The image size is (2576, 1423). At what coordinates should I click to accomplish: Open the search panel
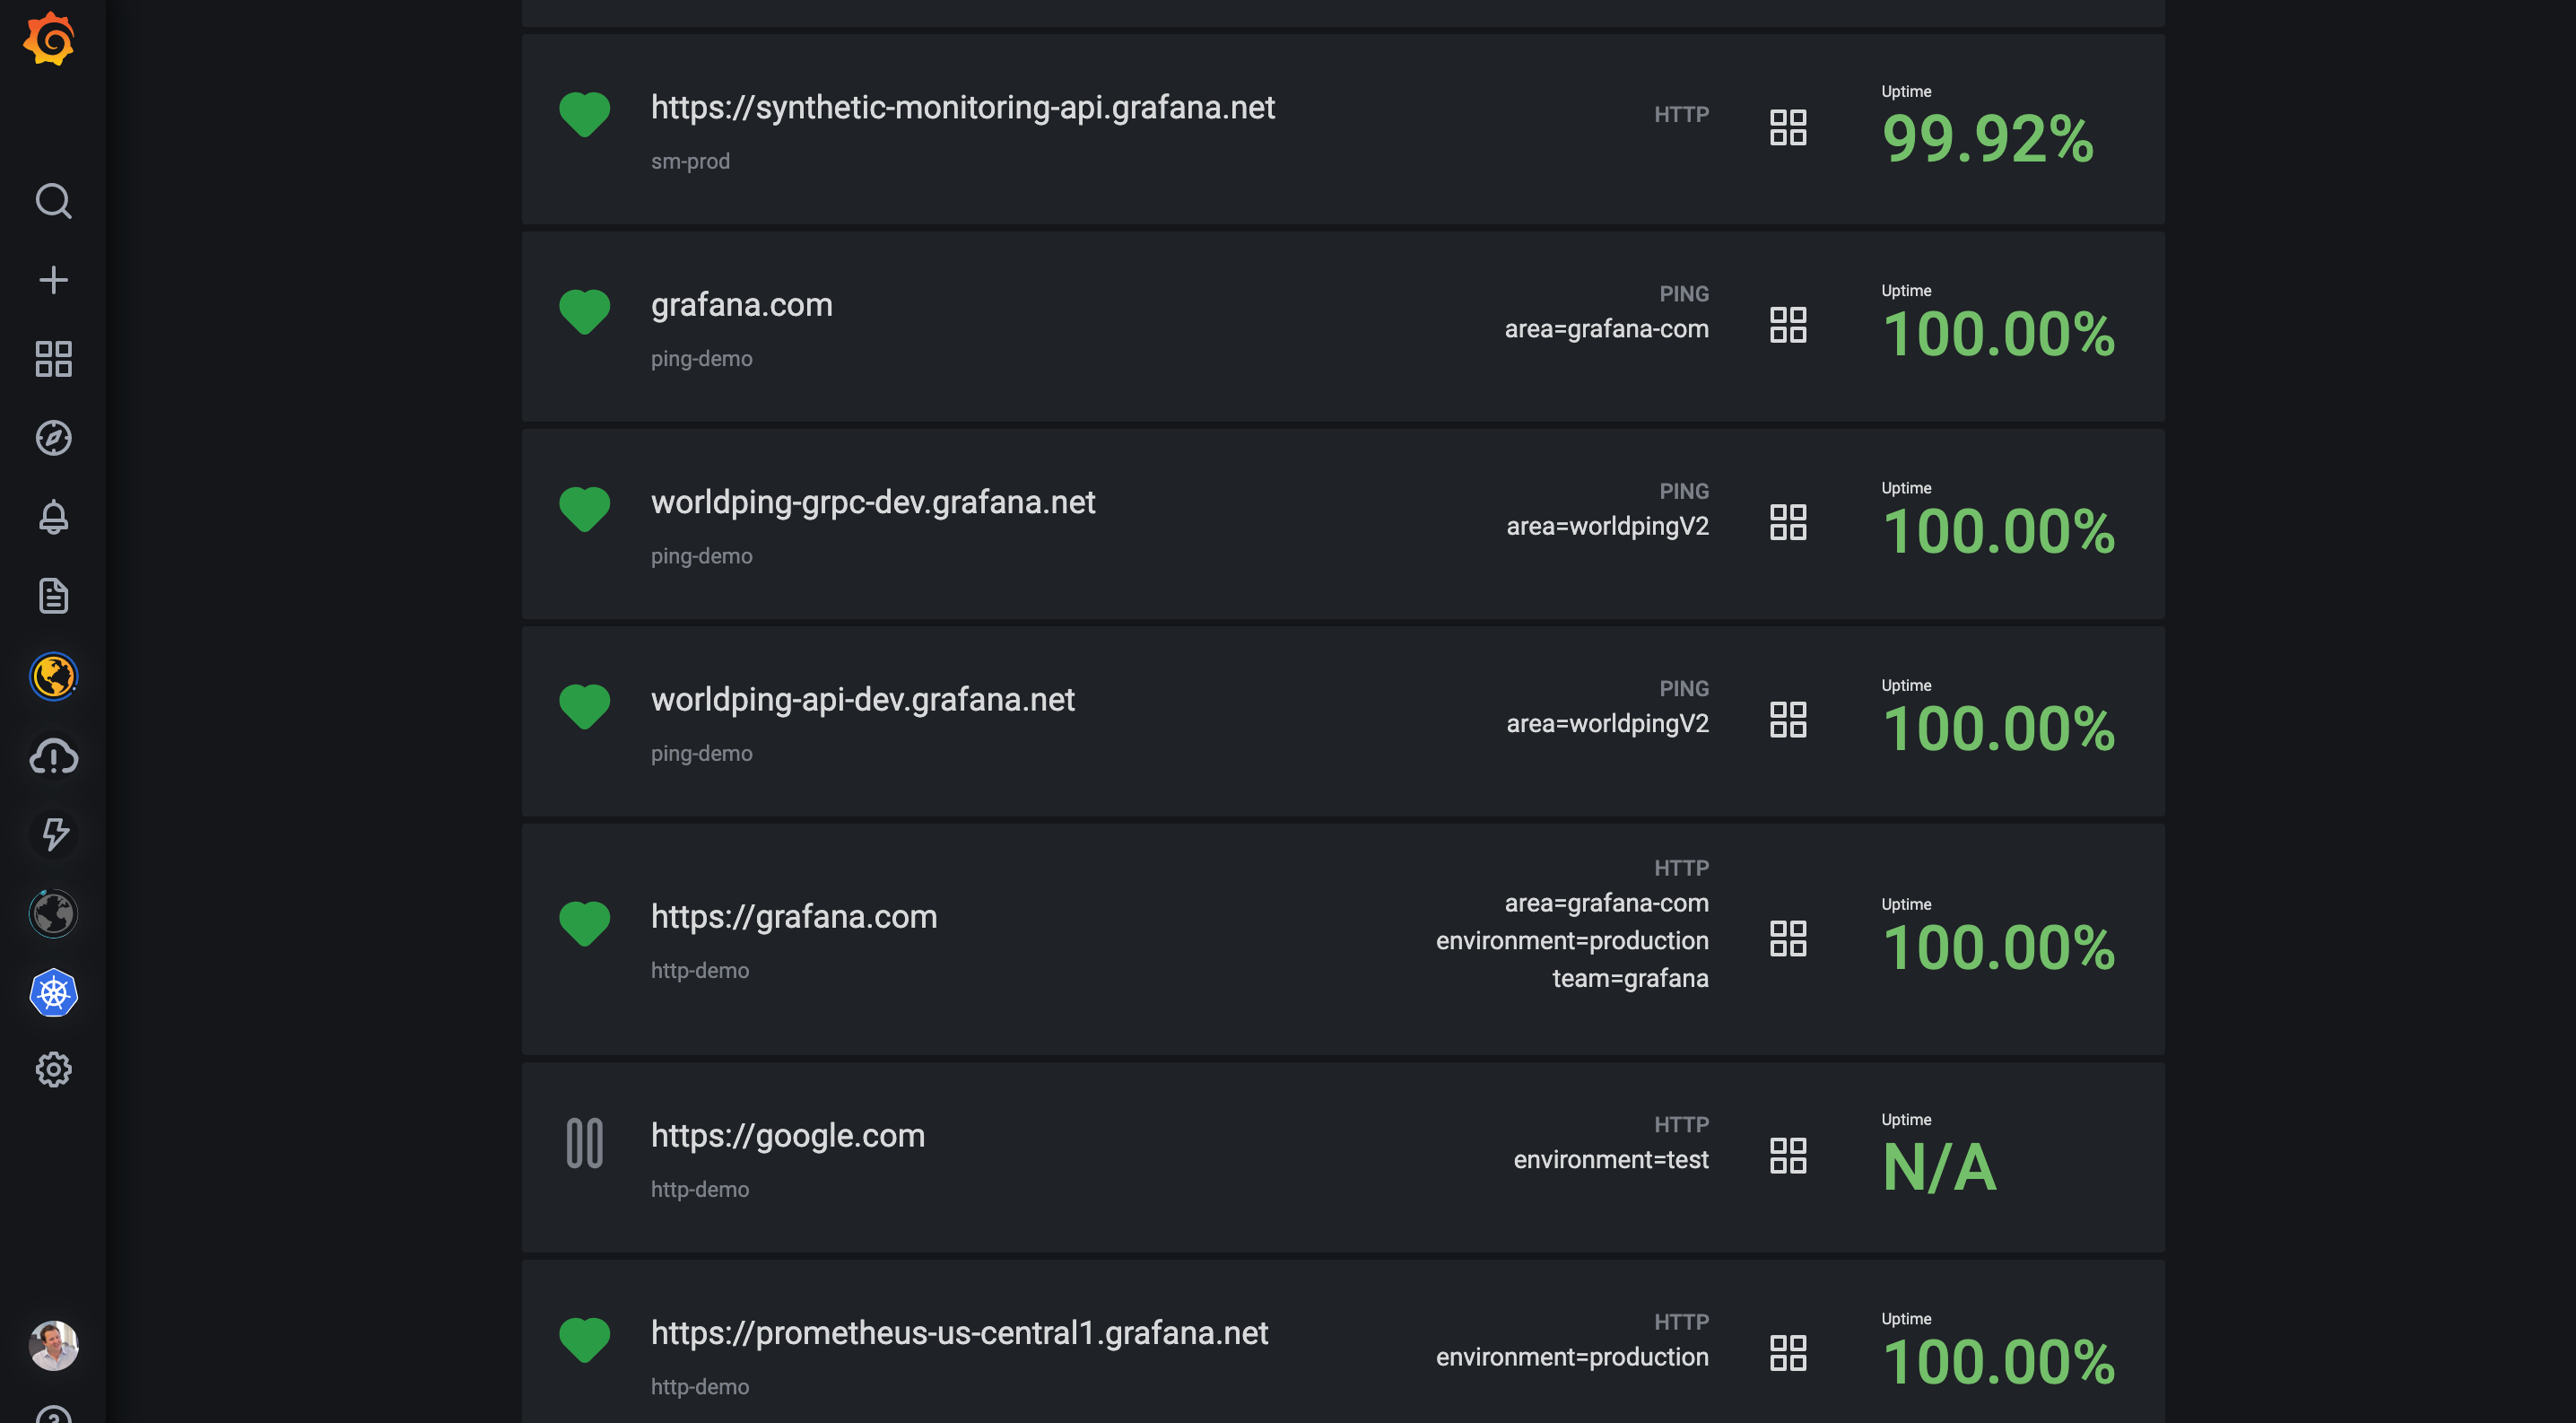53,201
